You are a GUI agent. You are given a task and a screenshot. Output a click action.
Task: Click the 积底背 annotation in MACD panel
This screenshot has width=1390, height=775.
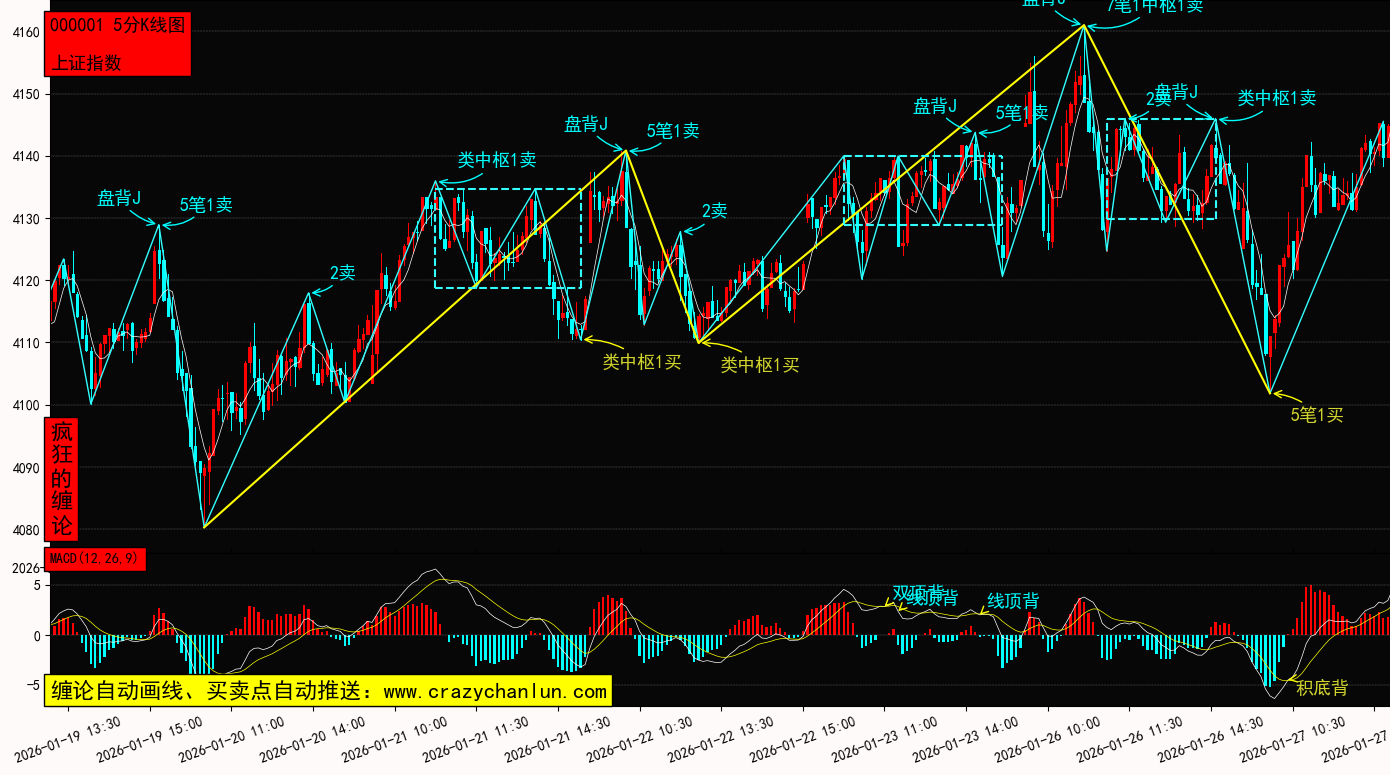point(1322,688)
